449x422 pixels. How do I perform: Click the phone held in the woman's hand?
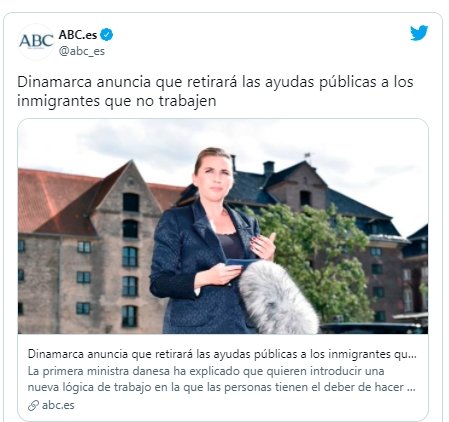pyautogui.click(x=241, y=262)
